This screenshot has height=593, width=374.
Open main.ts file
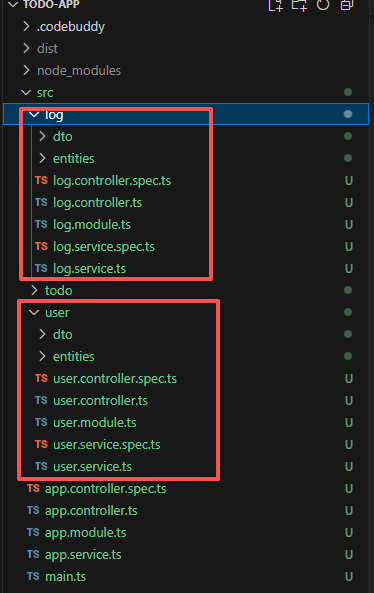pos(65,576)
